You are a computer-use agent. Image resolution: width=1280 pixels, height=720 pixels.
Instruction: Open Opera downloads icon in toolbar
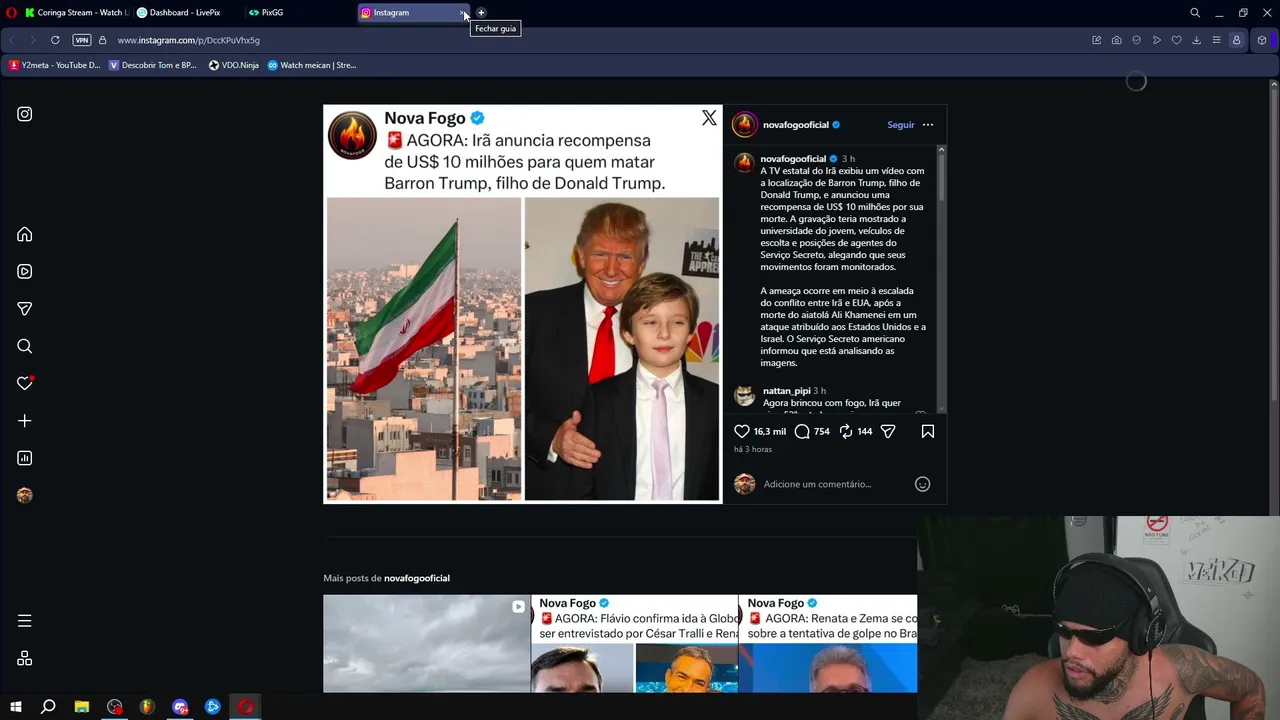tap(1196, 40)
